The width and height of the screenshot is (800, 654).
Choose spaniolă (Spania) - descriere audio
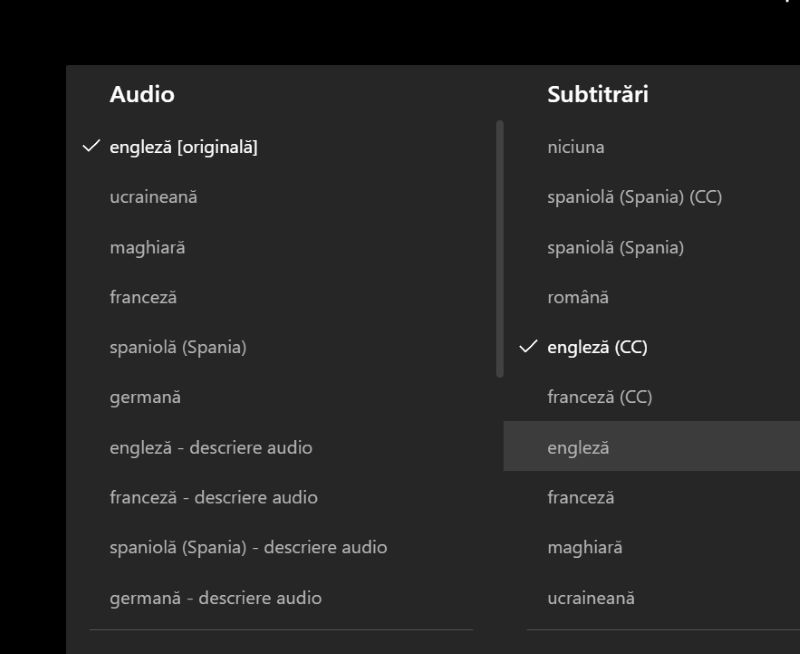pyautogui.click(x=248, y=547)
